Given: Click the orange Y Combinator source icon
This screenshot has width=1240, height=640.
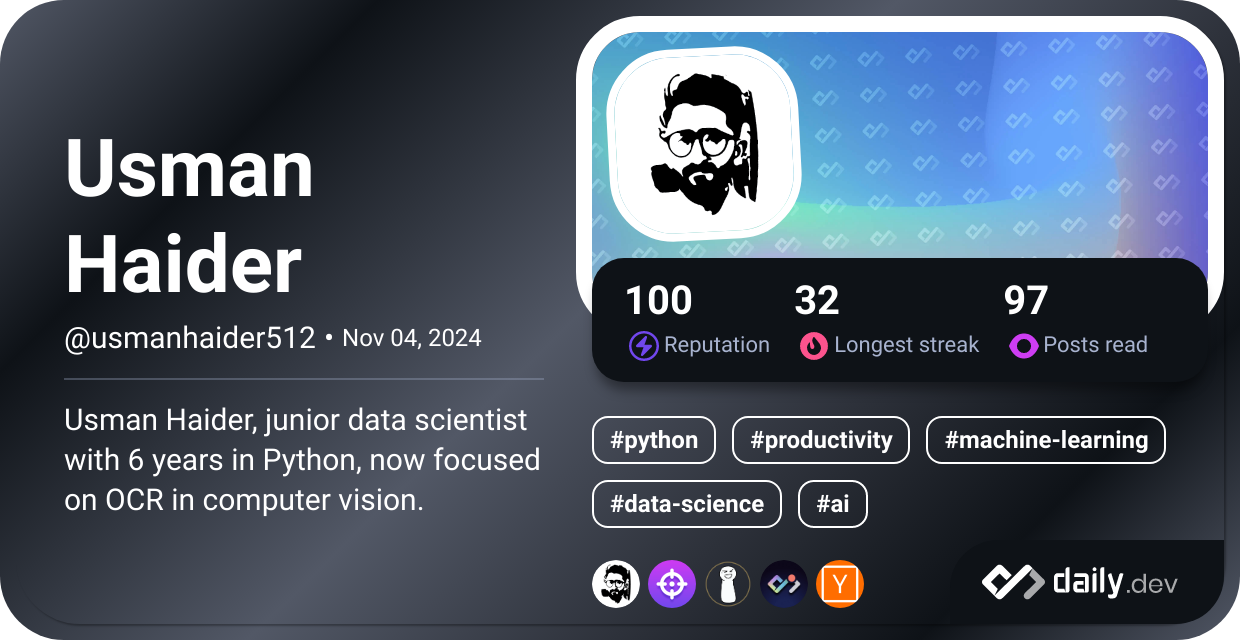Looking at the screenshot, I should pyautogui.click(x=839, y=584).
